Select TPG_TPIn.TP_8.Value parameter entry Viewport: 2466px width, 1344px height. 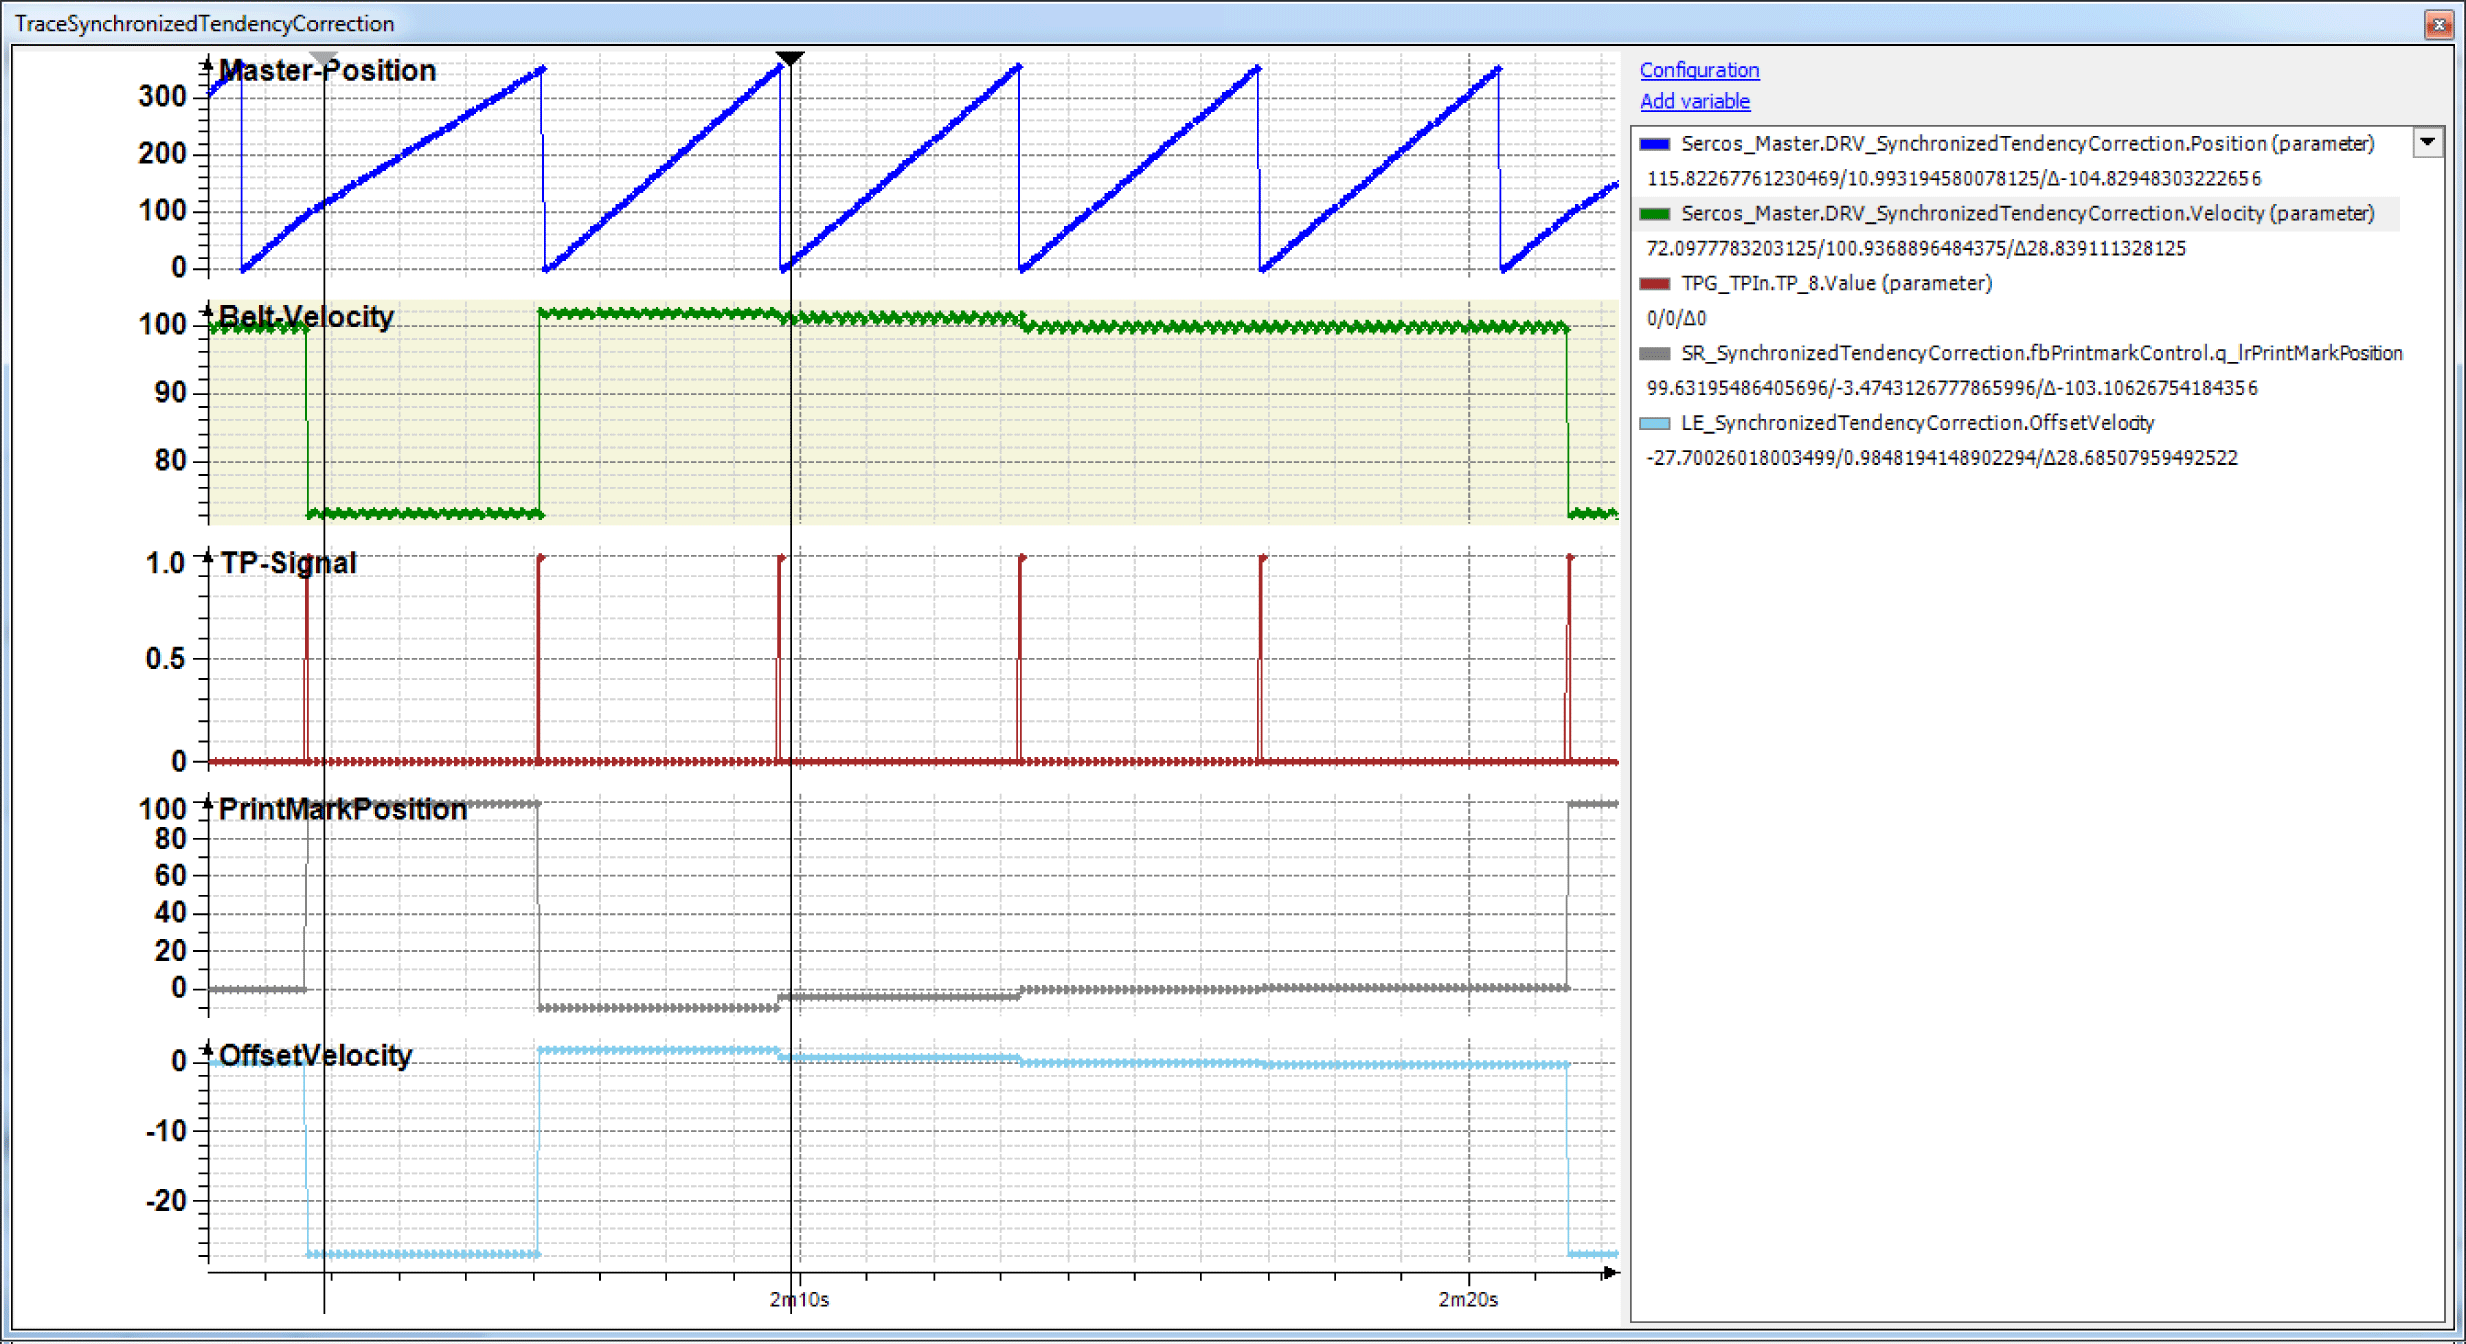pos(1836,284)
